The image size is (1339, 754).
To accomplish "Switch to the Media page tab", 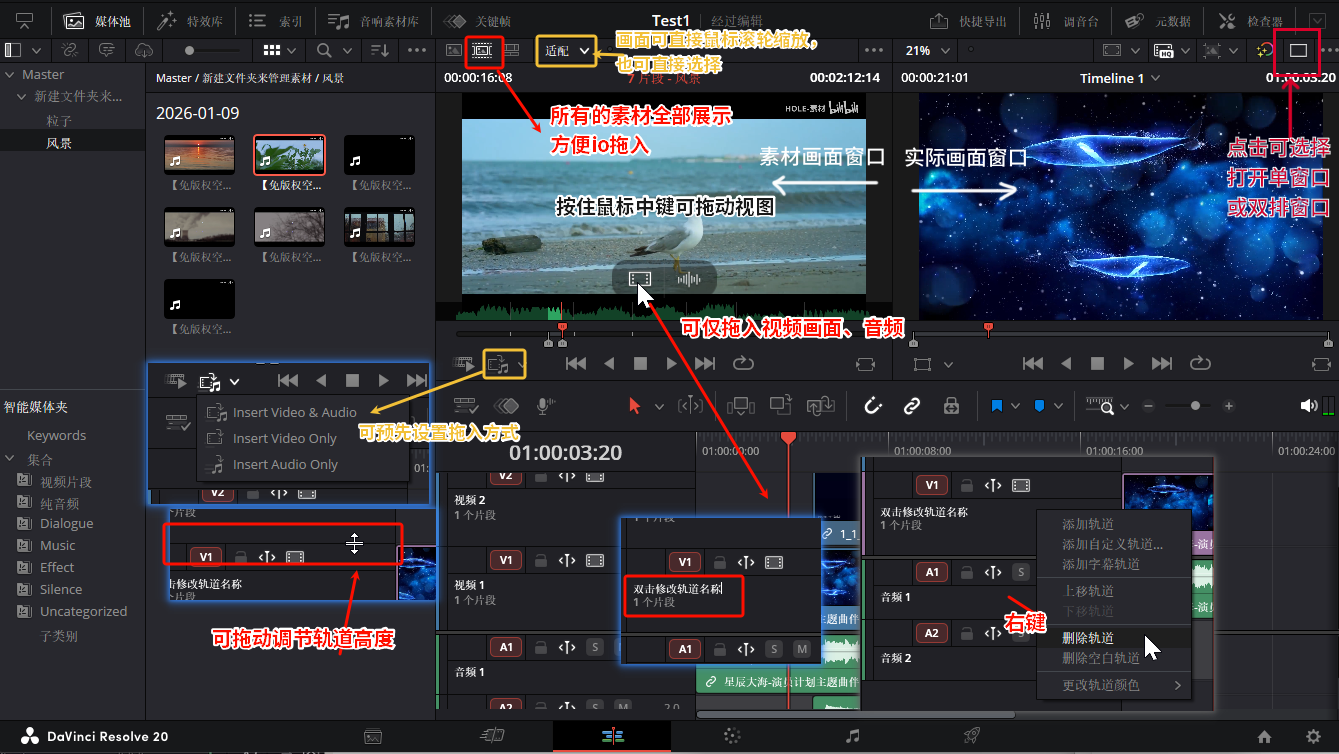I will [x=373, y=736].
